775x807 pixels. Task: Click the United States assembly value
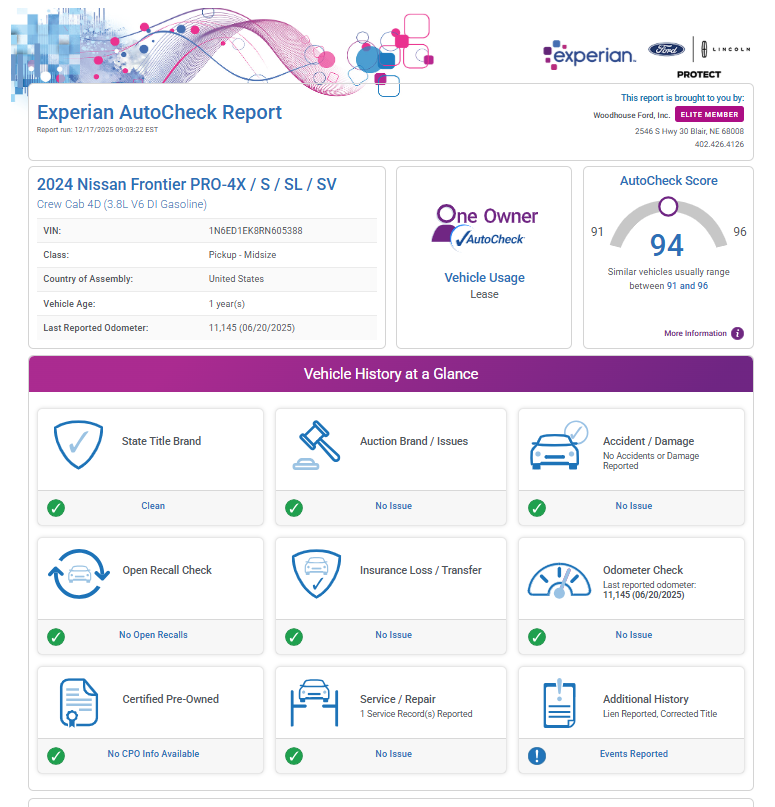(236, 279)
